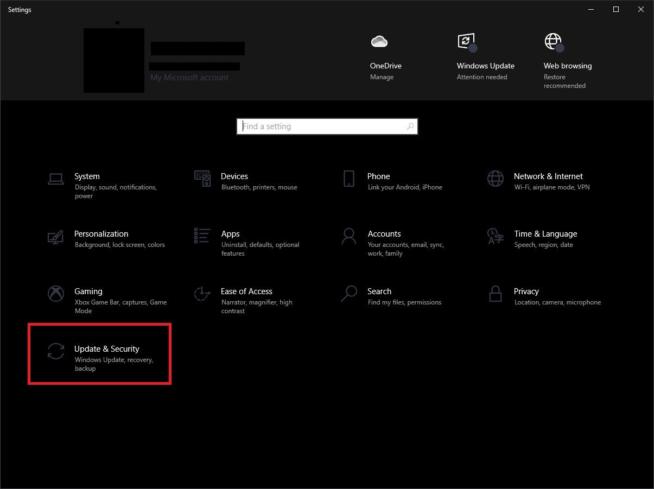Viewport: 654px width, 489px height.
Task: Select the Search magnifier category icon
Action: pos(349,293)
